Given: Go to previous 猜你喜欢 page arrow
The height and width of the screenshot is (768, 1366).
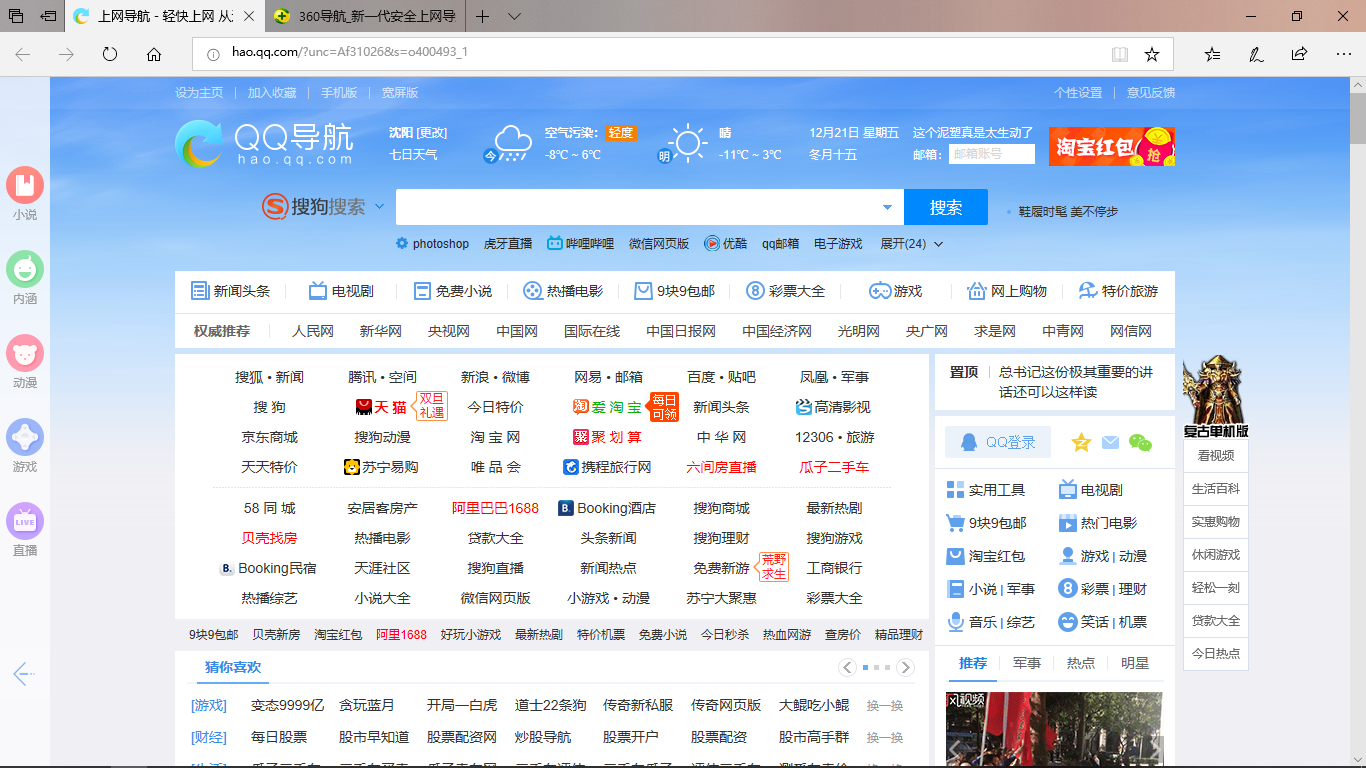Looking at the screenshot, I should (x=848, y=668).
